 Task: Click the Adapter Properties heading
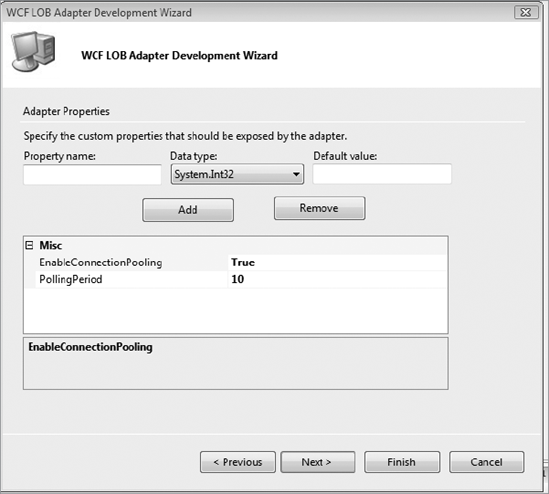click(66, 111)
